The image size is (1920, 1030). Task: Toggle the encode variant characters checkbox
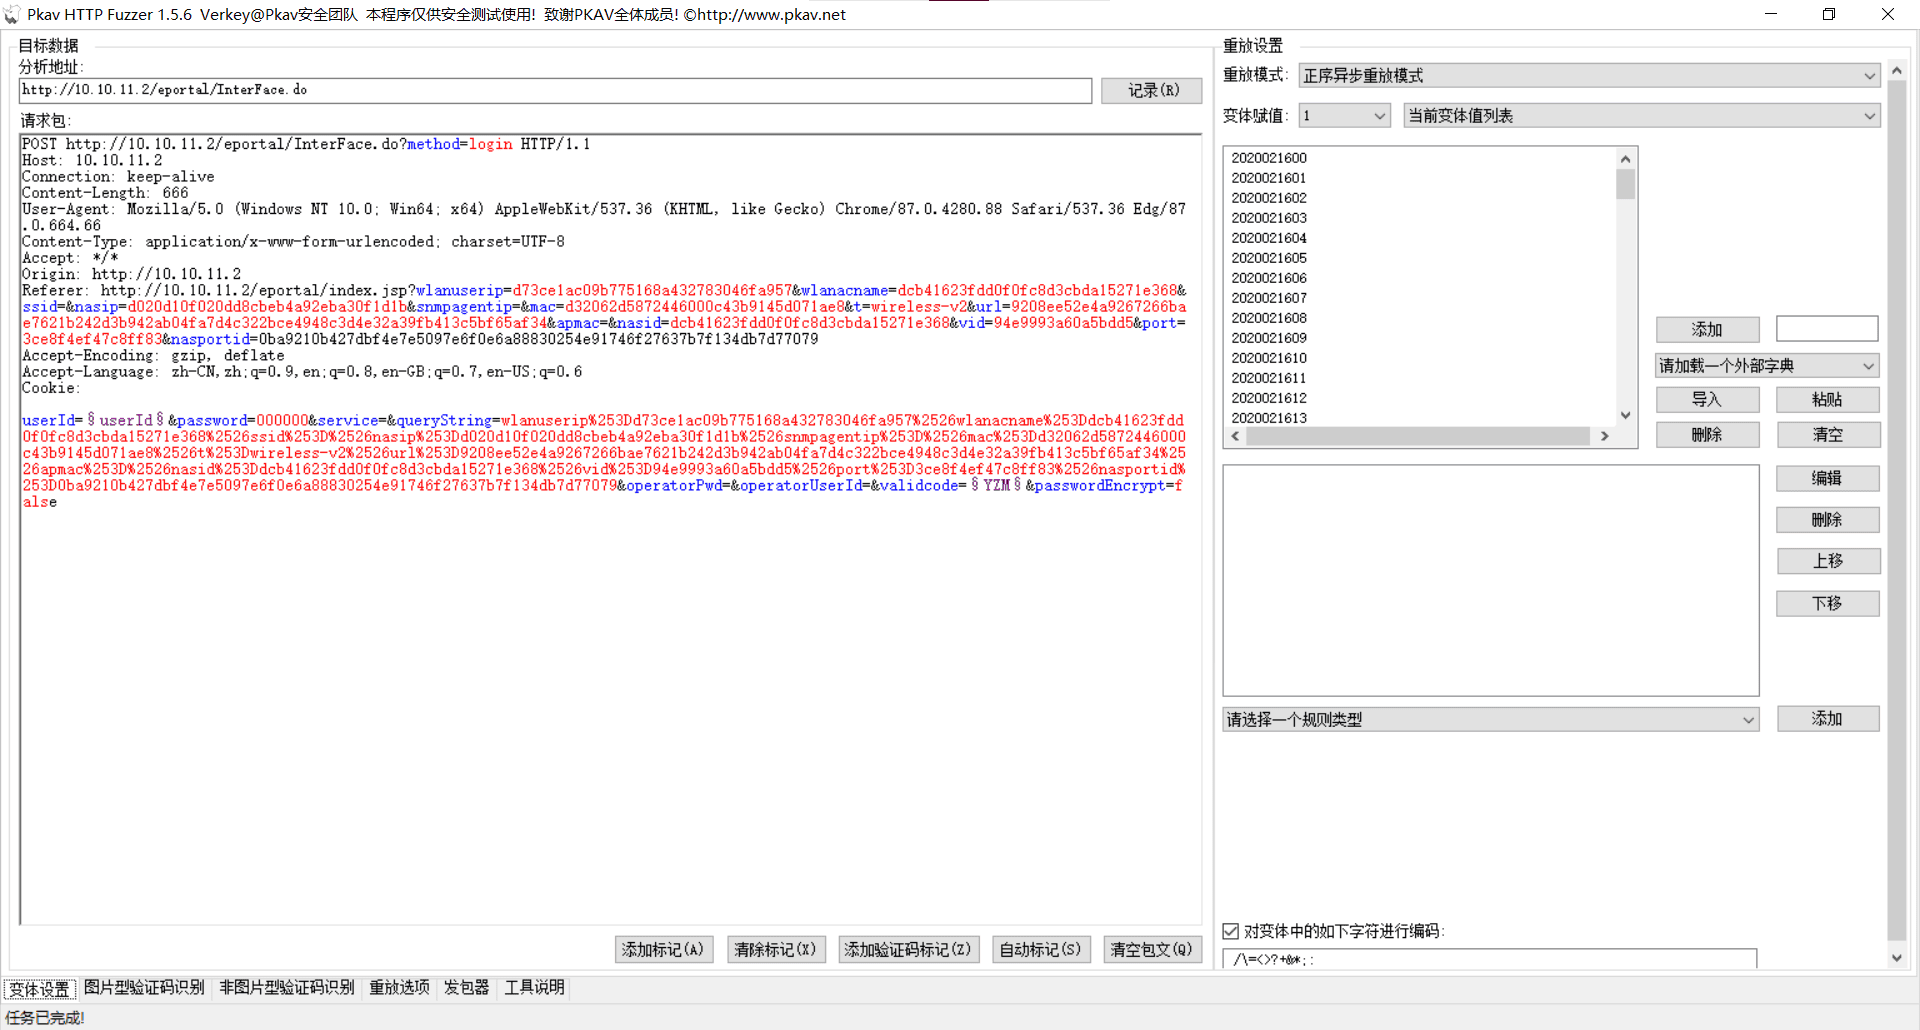(x=1231, y=931)
